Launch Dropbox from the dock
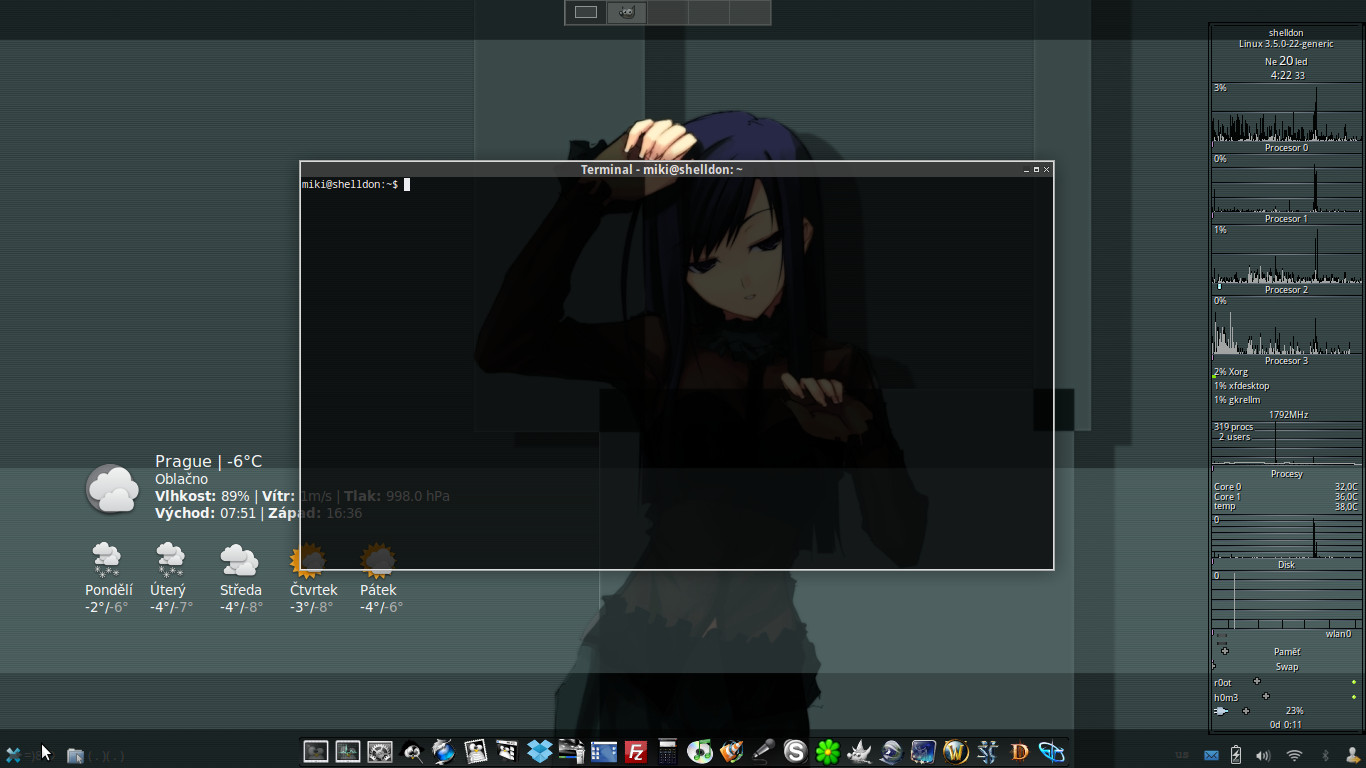 pyautogui.click(x=540, y=751)
